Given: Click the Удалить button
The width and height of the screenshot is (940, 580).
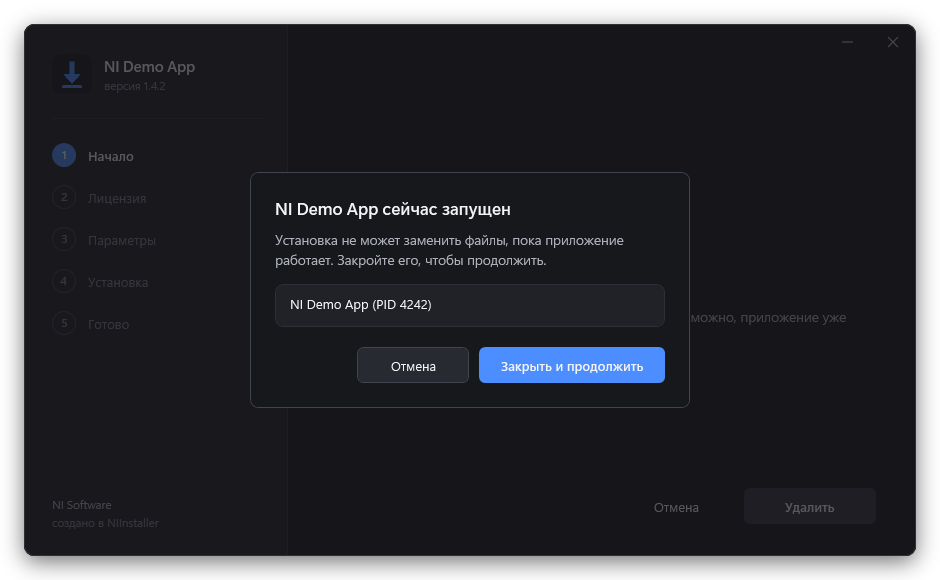Looking at the screenshot, I should coord(809,507).
